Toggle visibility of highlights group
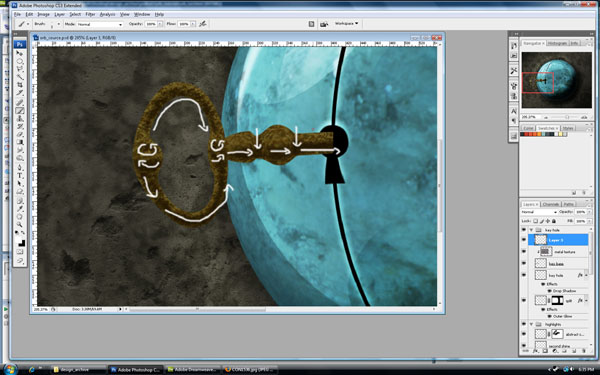This screenshot has width=600, height=375. point(523,324)
